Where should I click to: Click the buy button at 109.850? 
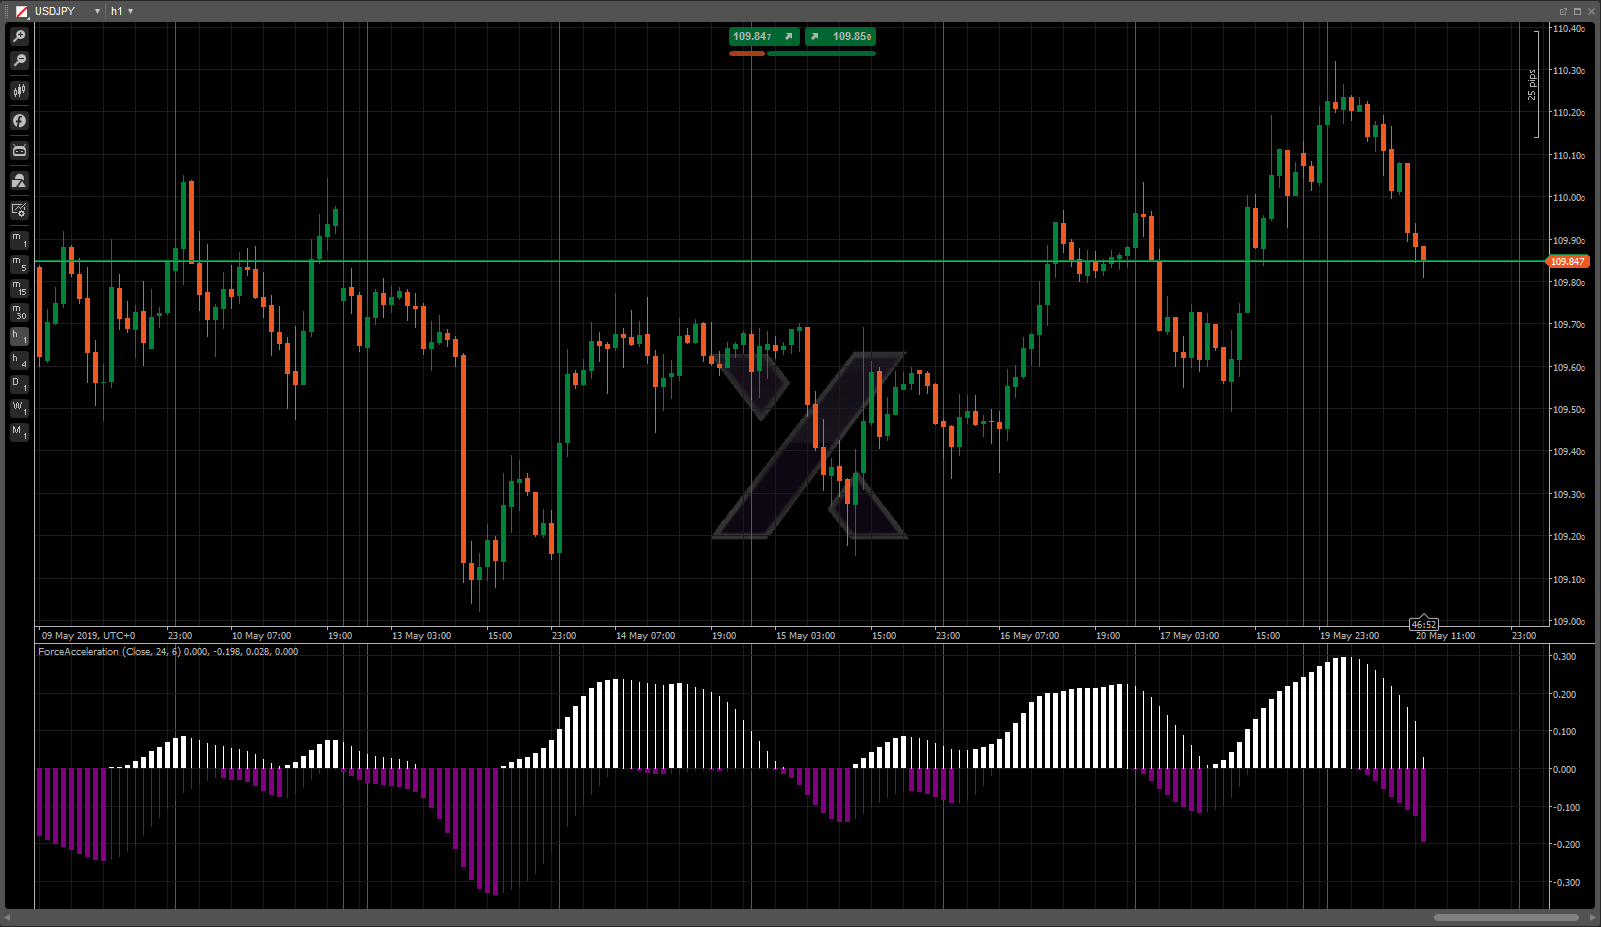coord(841,37)
